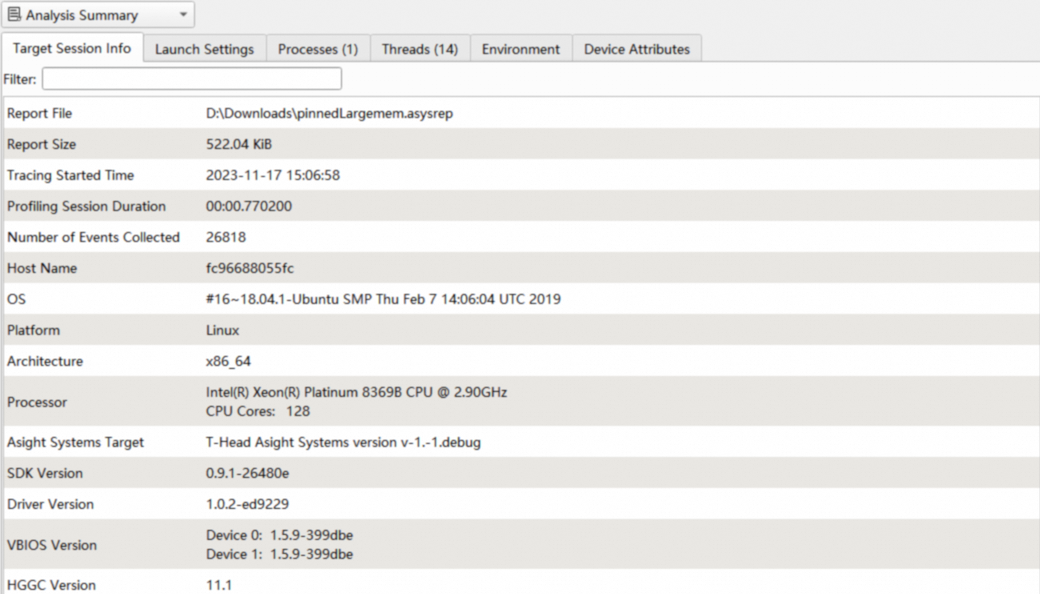Focus the Filter input field

point(192,79)
